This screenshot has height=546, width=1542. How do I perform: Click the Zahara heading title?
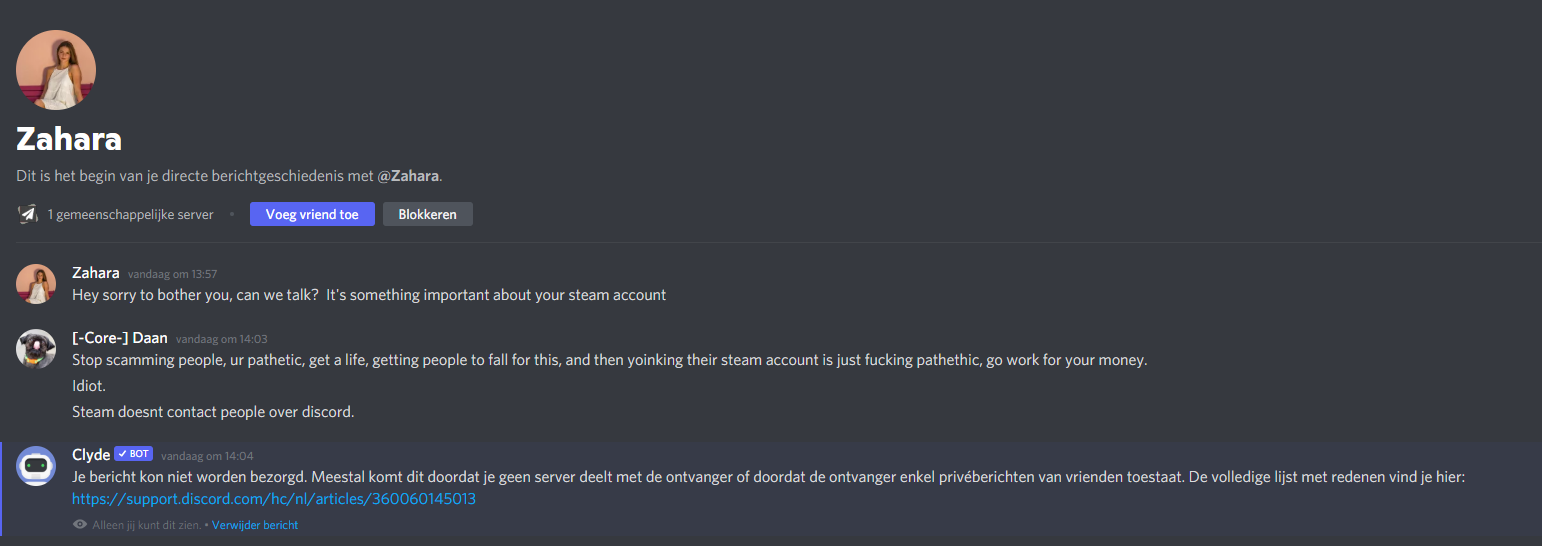click(x=69, y=139)
